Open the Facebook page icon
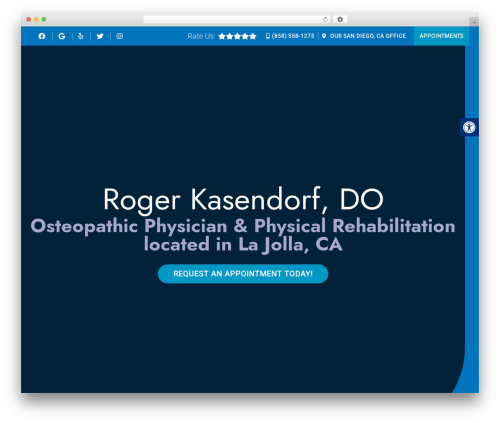This screenshot has height=423, width=500. click(x=42, y=36)
